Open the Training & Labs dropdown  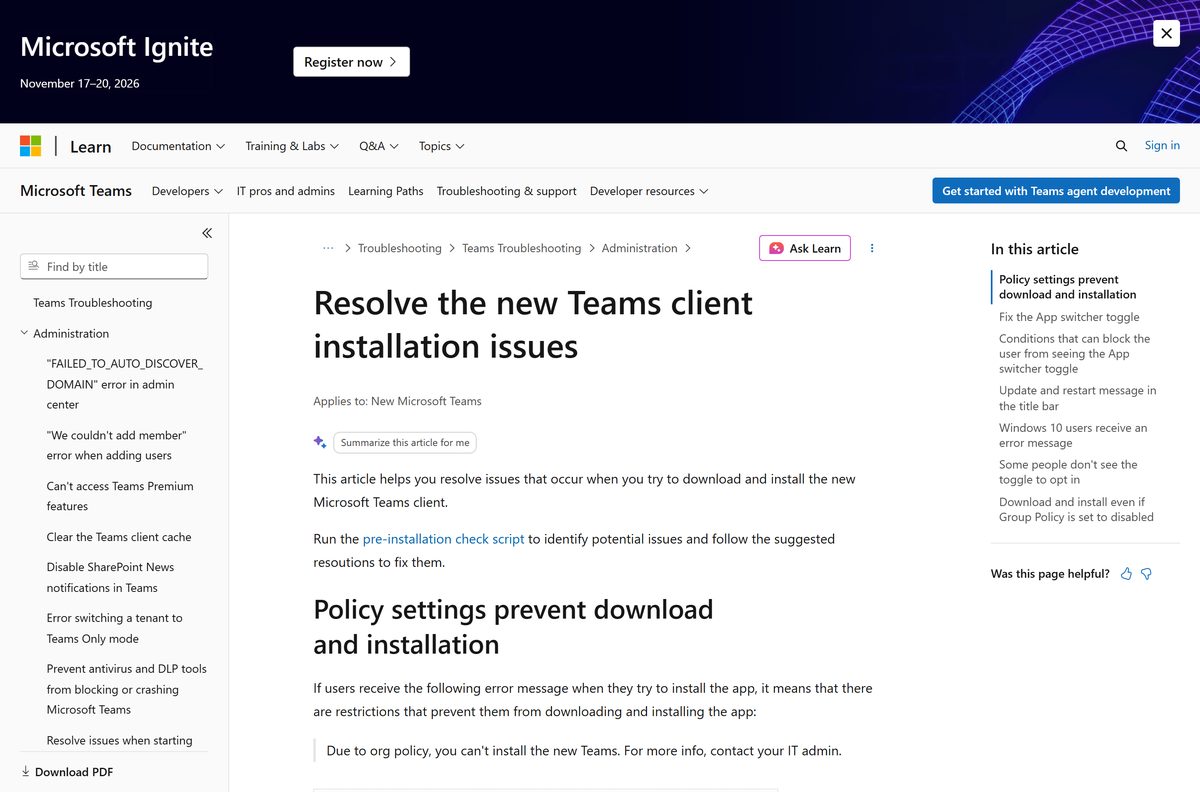tap(292, 146)
